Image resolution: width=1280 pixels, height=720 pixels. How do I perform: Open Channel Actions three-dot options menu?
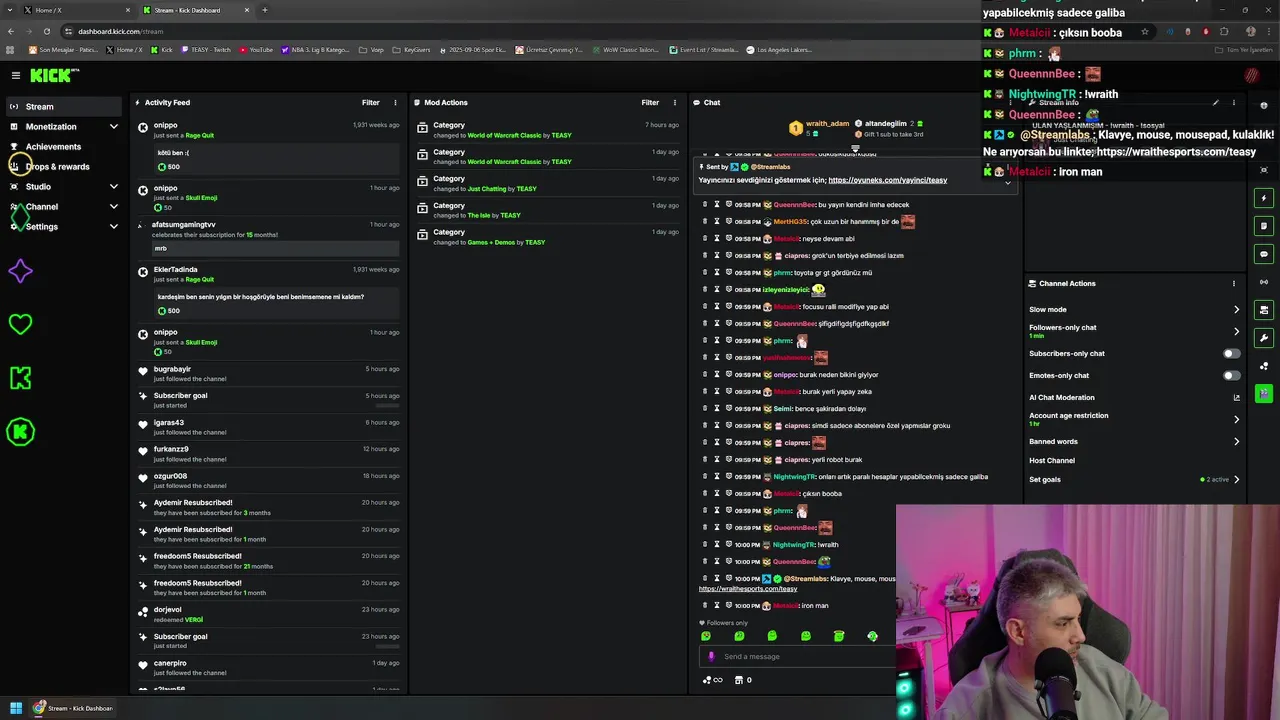[x=1234, y=283]
